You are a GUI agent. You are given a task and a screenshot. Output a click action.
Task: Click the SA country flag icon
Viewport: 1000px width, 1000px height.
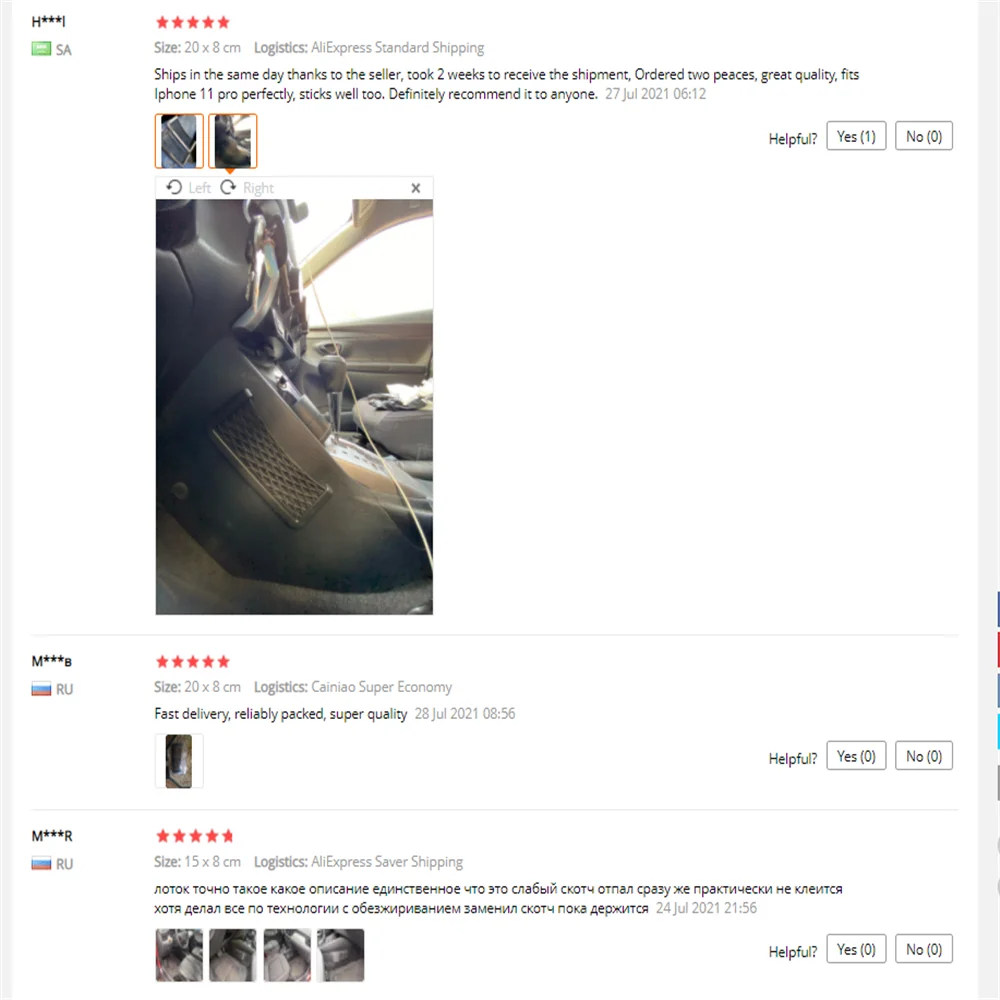coord(41,49)
